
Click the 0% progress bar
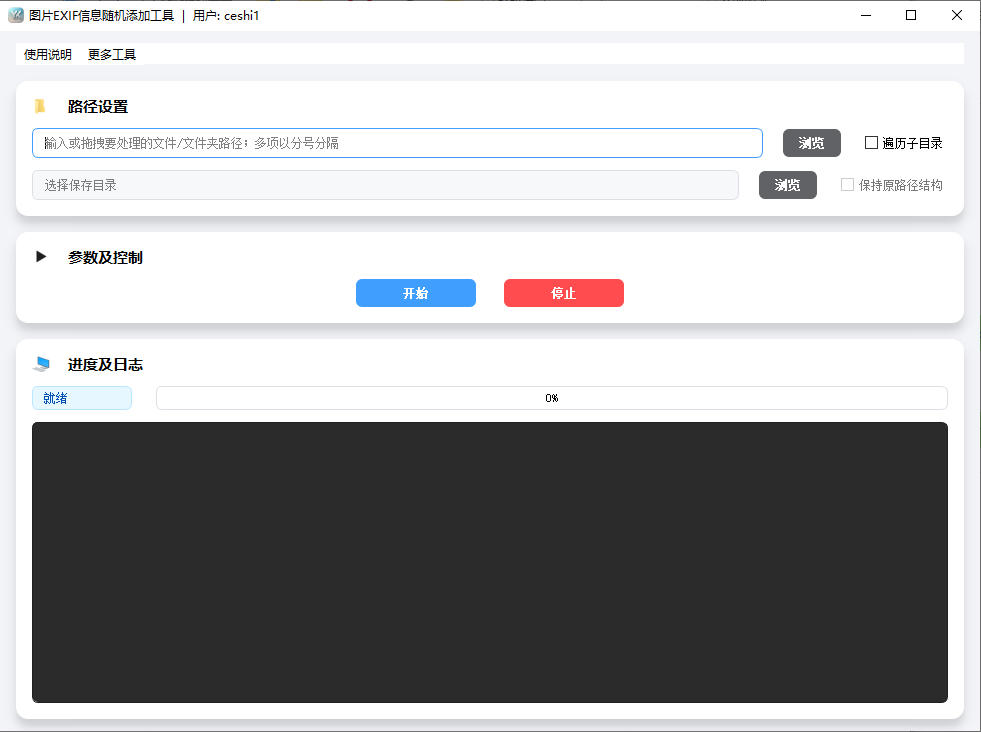pyautogui.click(x=551, y=398)
